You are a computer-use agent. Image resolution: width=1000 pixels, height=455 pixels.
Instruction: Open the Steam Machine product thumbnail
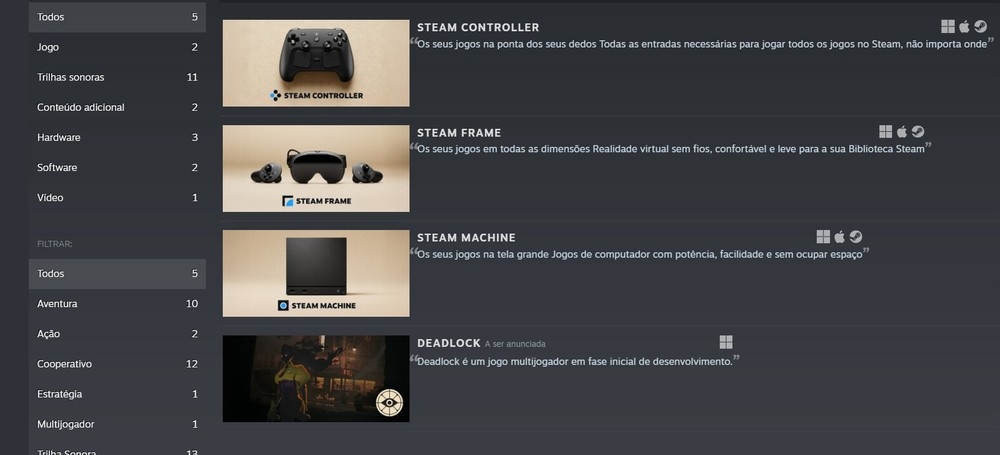coord(316,273)
